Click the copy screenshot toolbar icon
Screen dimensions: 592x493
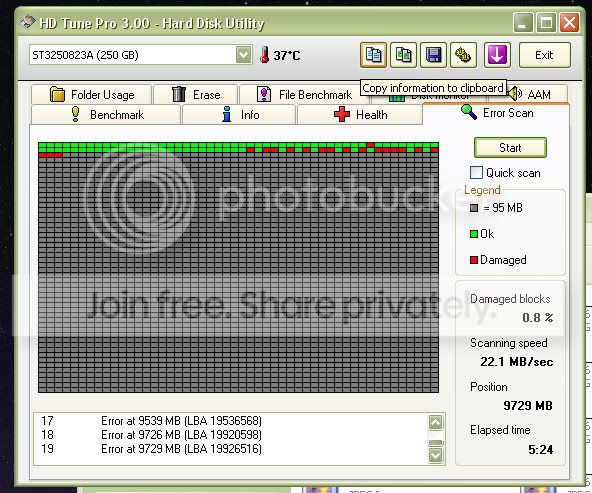click(403, 55)
